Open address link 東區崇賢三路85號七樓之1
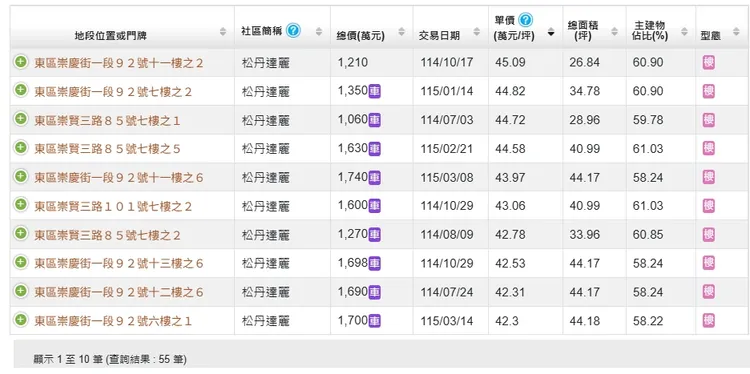 point(107,121)
